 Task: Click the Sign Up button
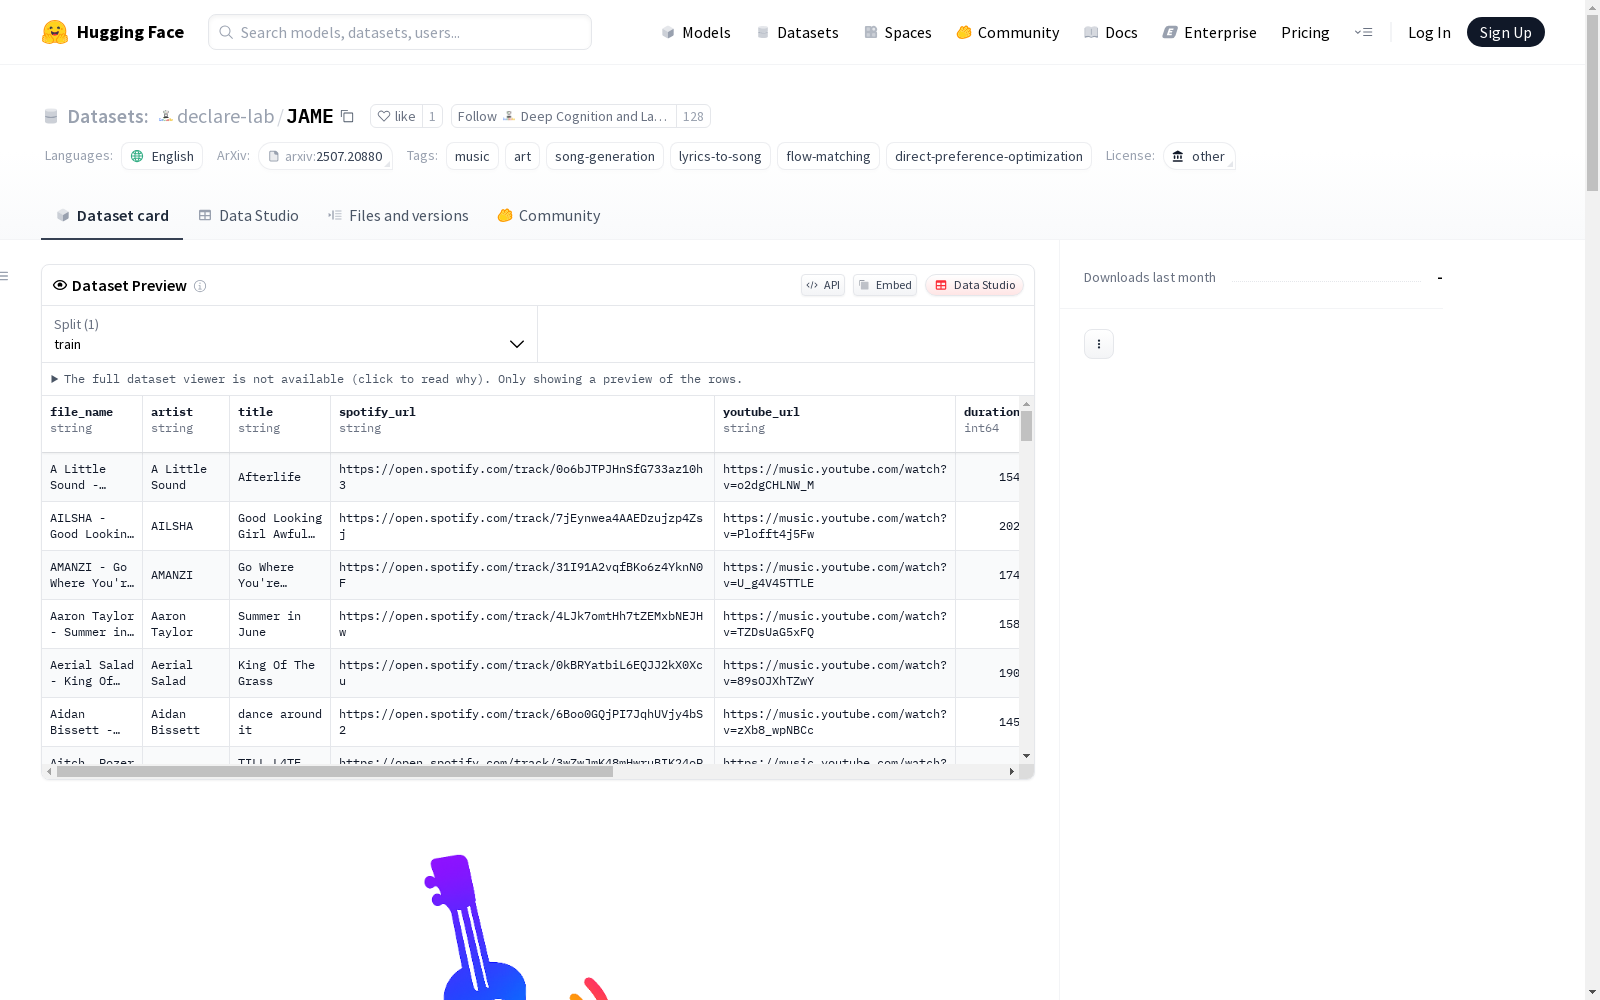(1505, 32)
